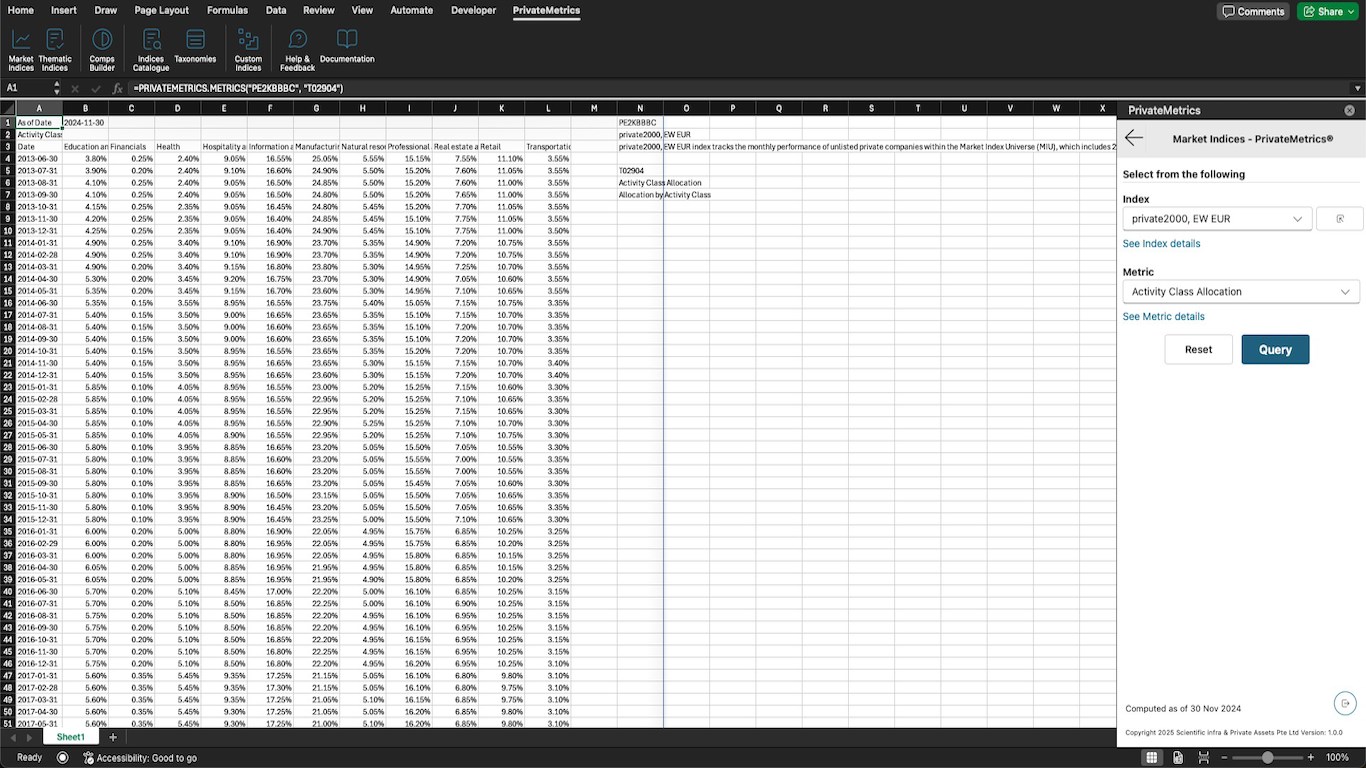Viewport: 1366px width, 768px height.
Task: Open the Index dropdown showing private2000, EW EUR
Action: [x=1217, y=218]
